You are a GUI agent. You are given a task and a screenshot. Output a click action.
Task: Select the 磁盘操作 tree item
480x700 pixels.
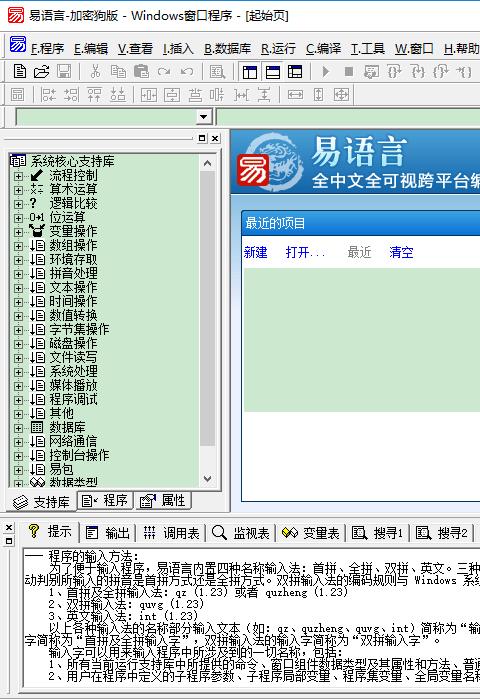73,343
